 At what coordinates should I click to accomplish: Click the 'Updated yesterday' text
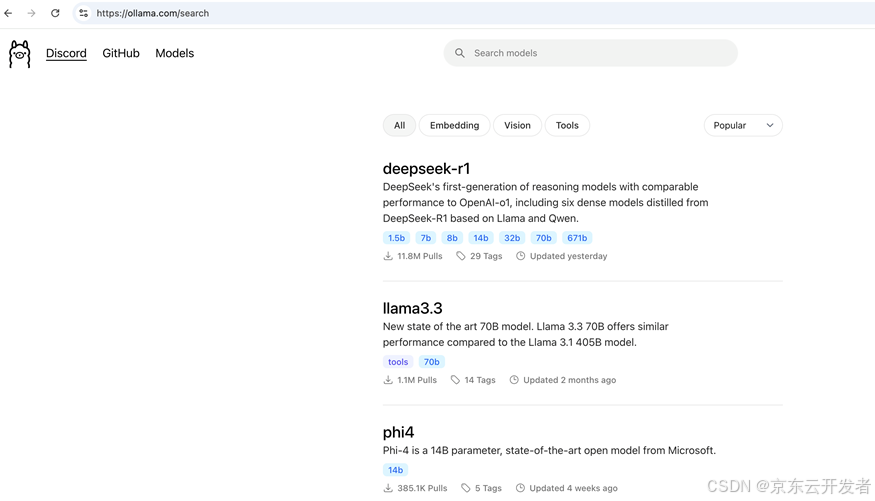[569, 256]
